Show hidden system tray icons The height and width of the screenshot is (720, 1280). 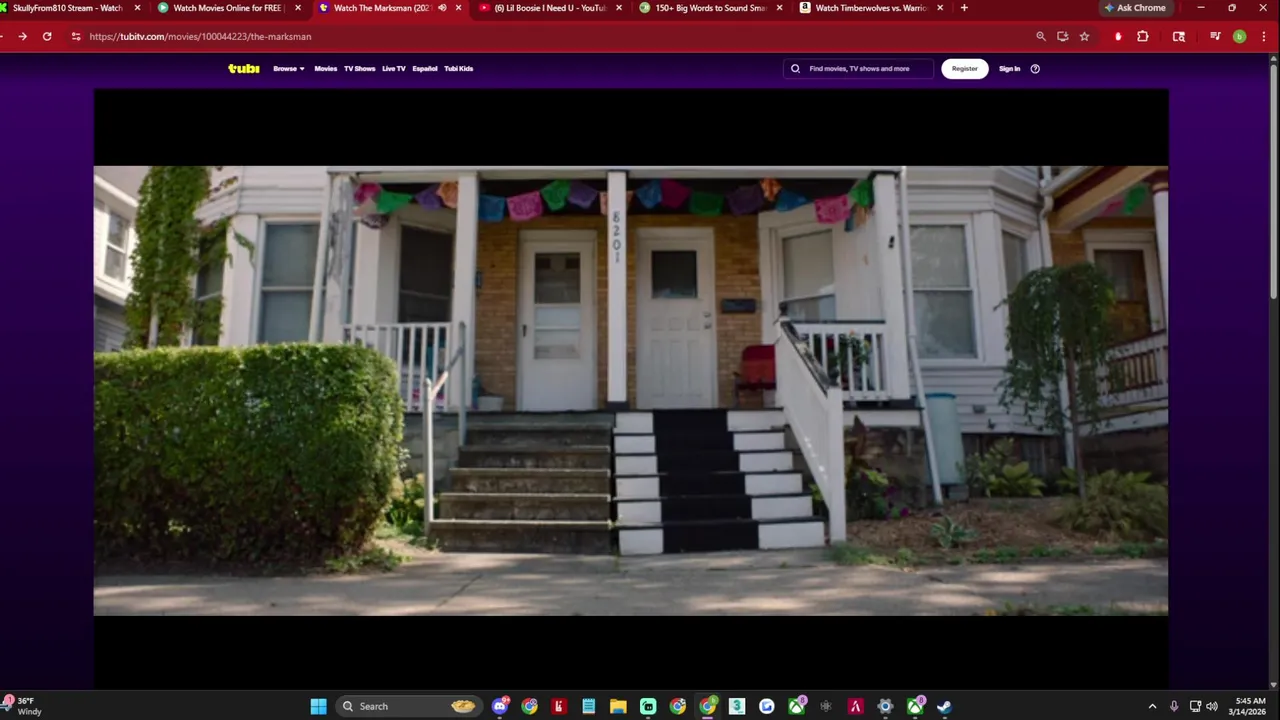click(1152, 707)
